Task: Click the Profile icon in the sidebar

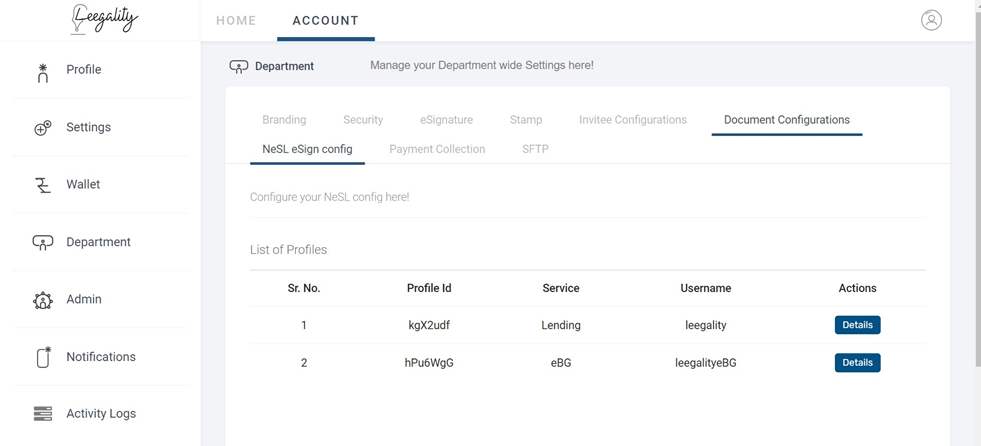Action: click(43, 73)
